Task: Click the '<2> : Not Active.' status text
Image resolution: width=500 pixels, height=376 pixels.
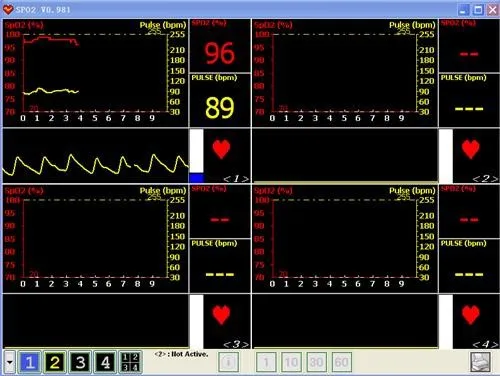Action: tap(181, 354)
